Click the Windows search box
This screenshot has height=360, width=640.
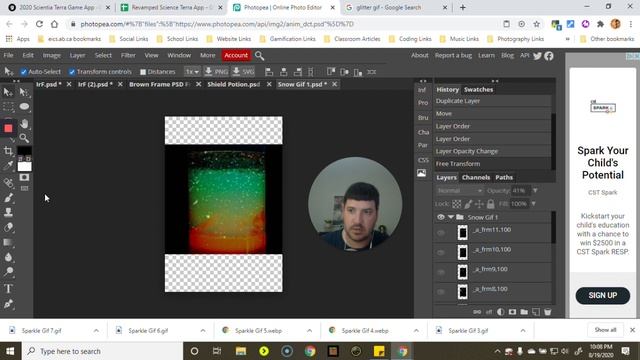coord(102,351)
